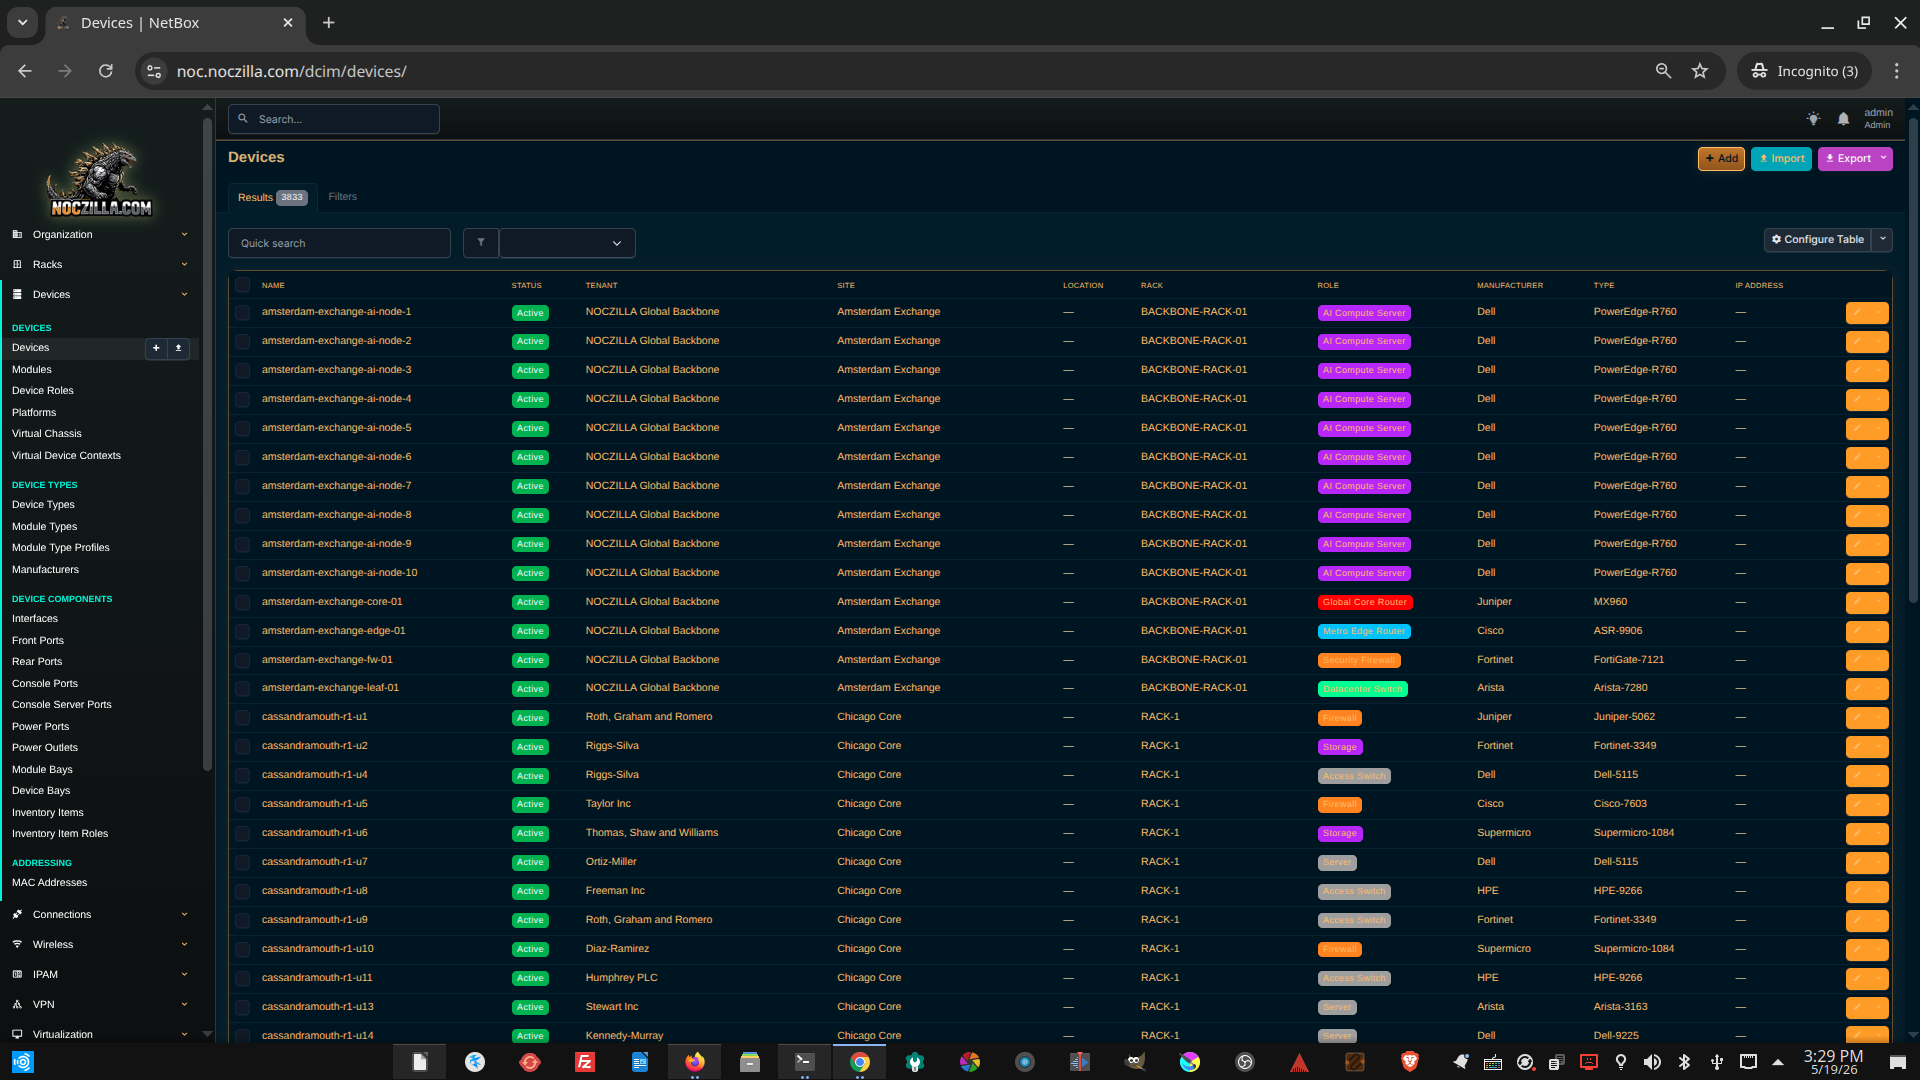View site information icon in address bar

[x=154, y=71]
